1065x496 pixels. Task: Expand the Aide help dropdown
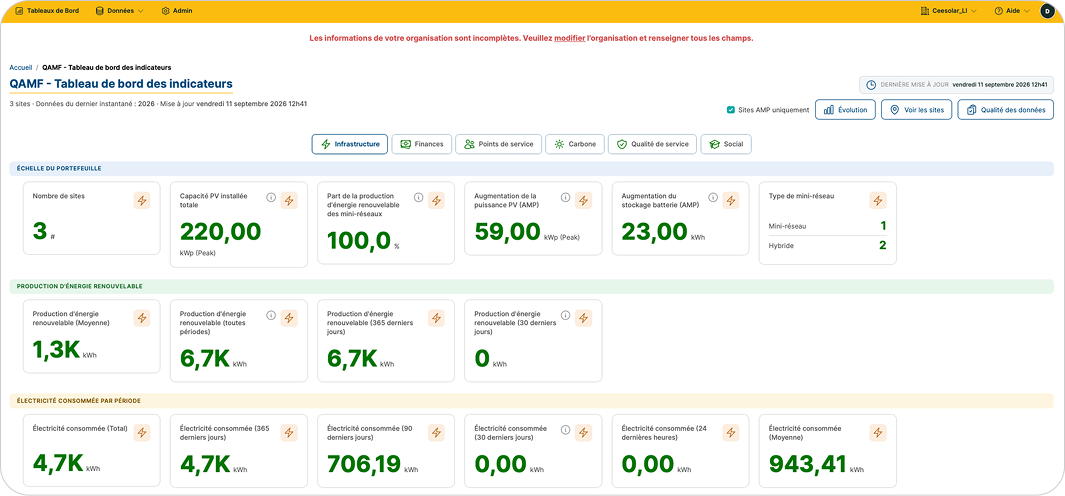click(1012, 11)
